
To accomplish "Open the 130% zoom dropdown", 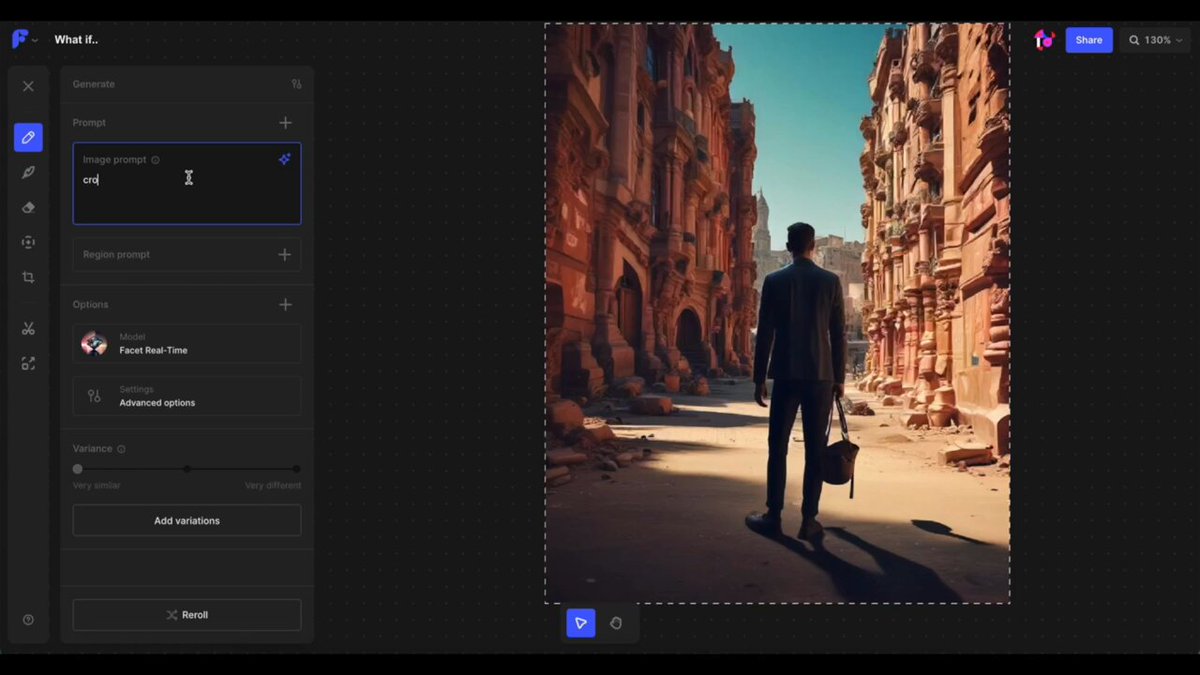I will 1156,40.
